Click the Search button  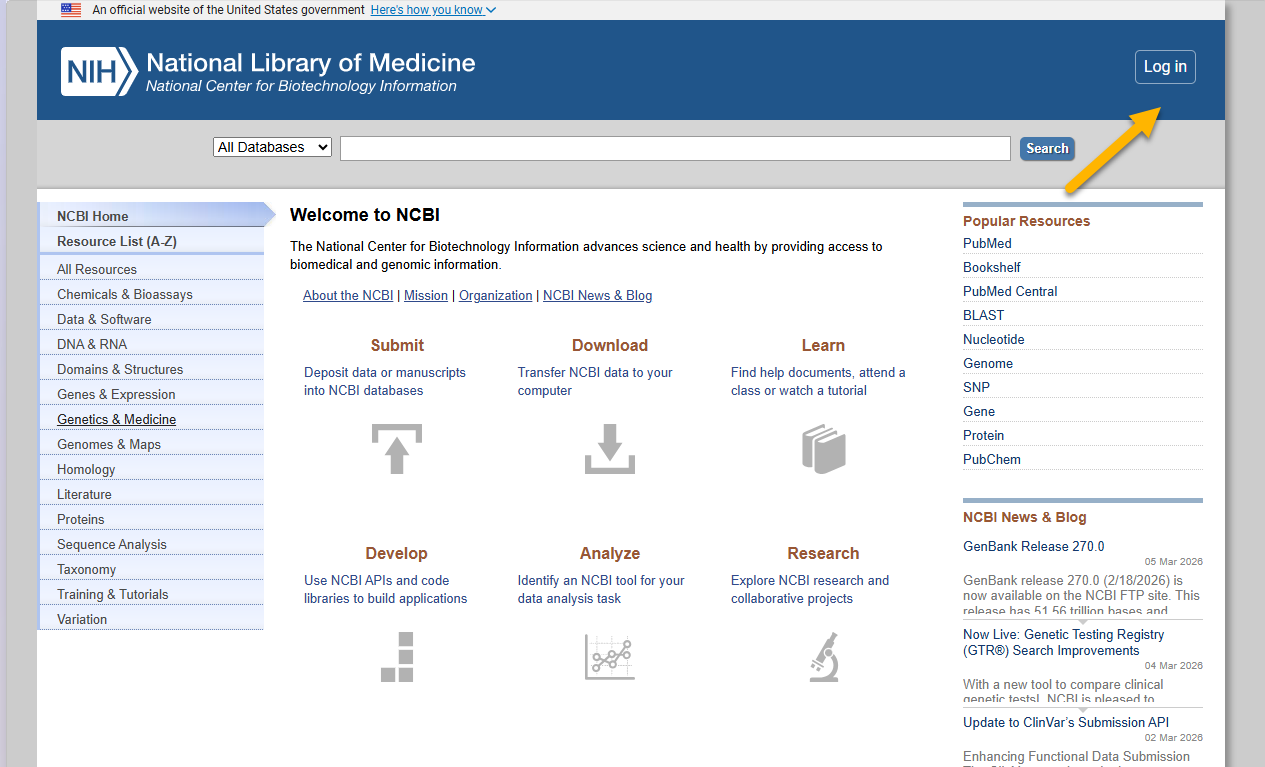pos(1047,148)
